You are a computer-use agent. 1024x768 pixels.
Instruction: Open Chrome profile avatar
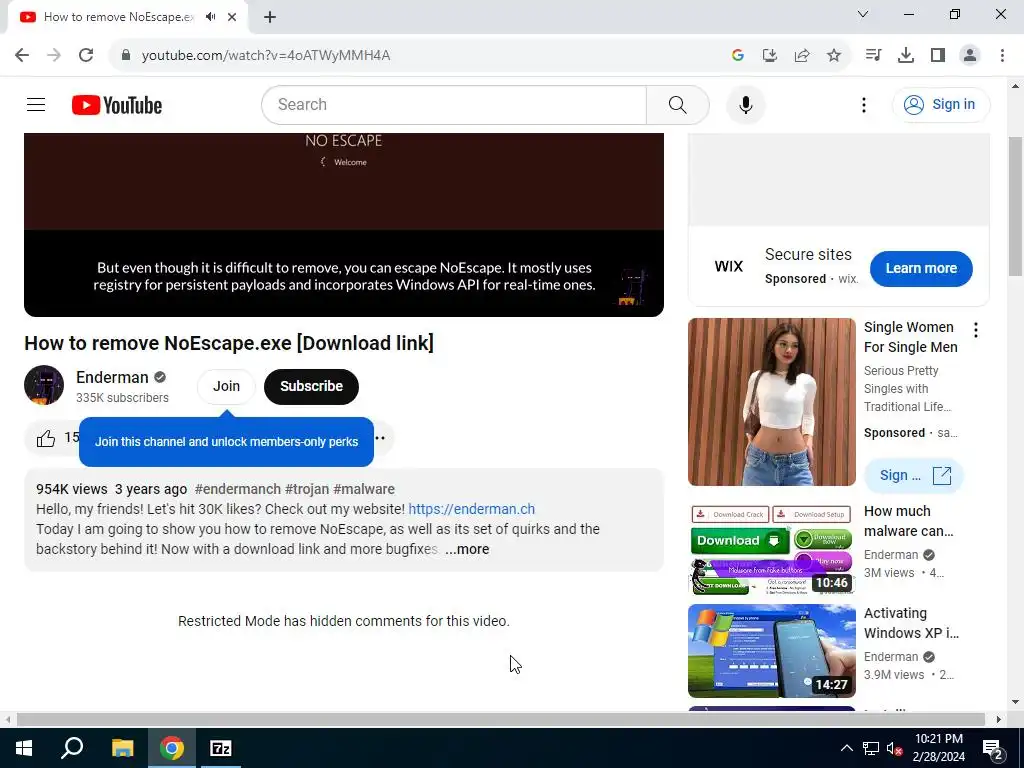click(970, 56)
